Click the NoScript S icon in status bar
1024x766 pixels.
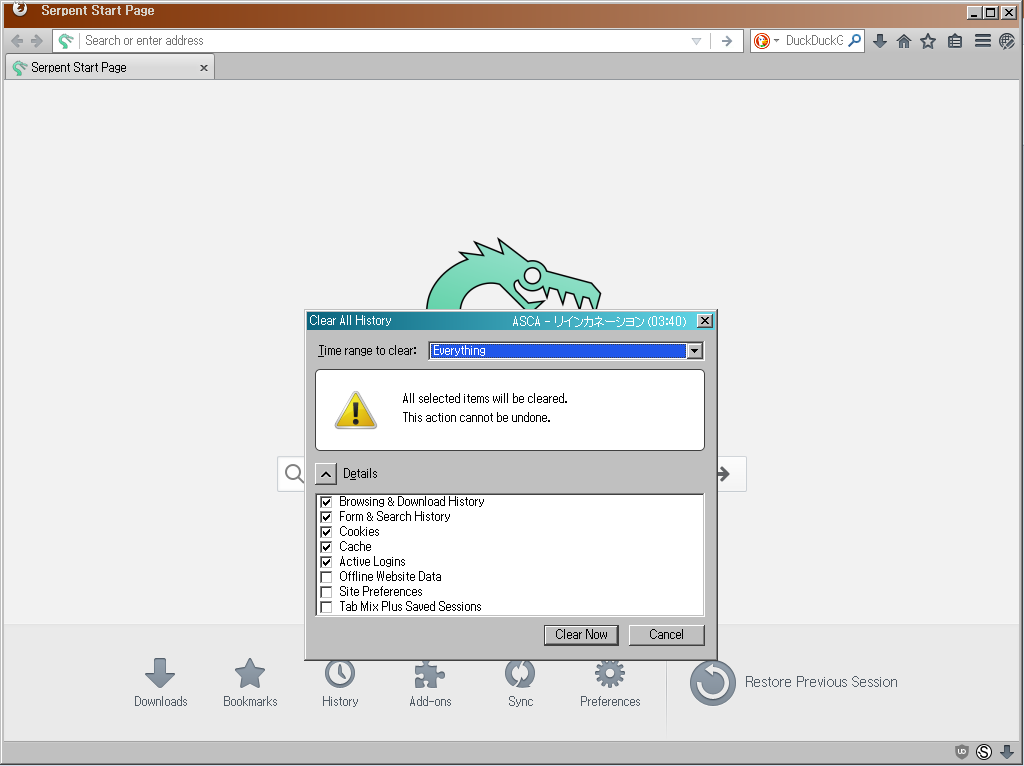click(984, 752)
